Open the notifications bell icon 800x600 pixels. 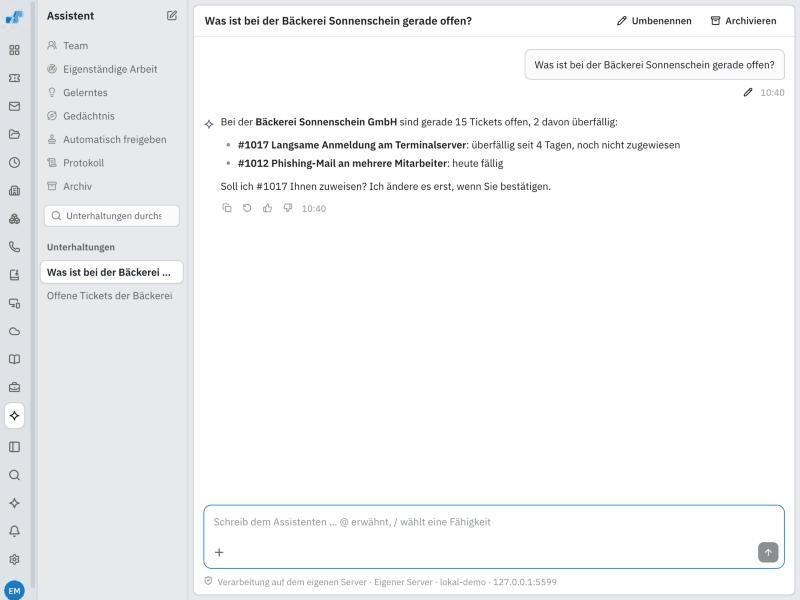[x=14, y=531]
